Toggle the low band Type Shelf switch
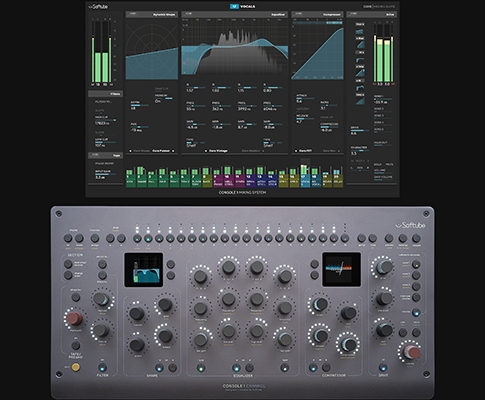The image size is (485, 400). click(x=196, y=143)
